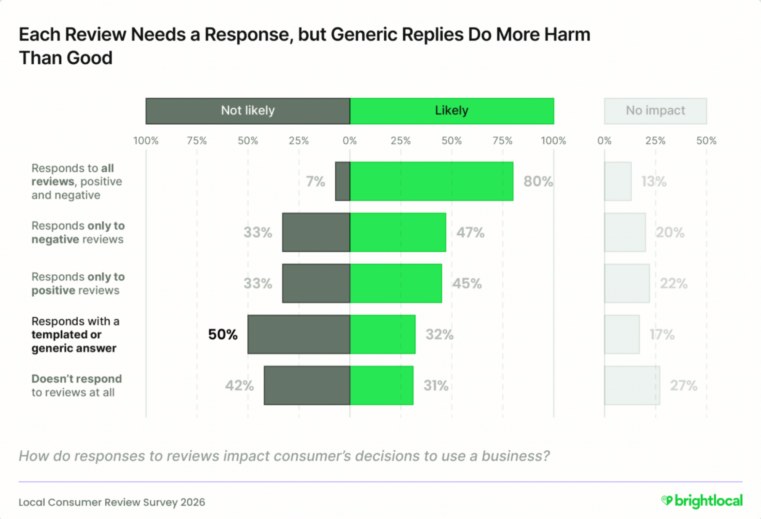Click the dark bar labeled 50%
The image size is (761, 519).
point(298,335)
